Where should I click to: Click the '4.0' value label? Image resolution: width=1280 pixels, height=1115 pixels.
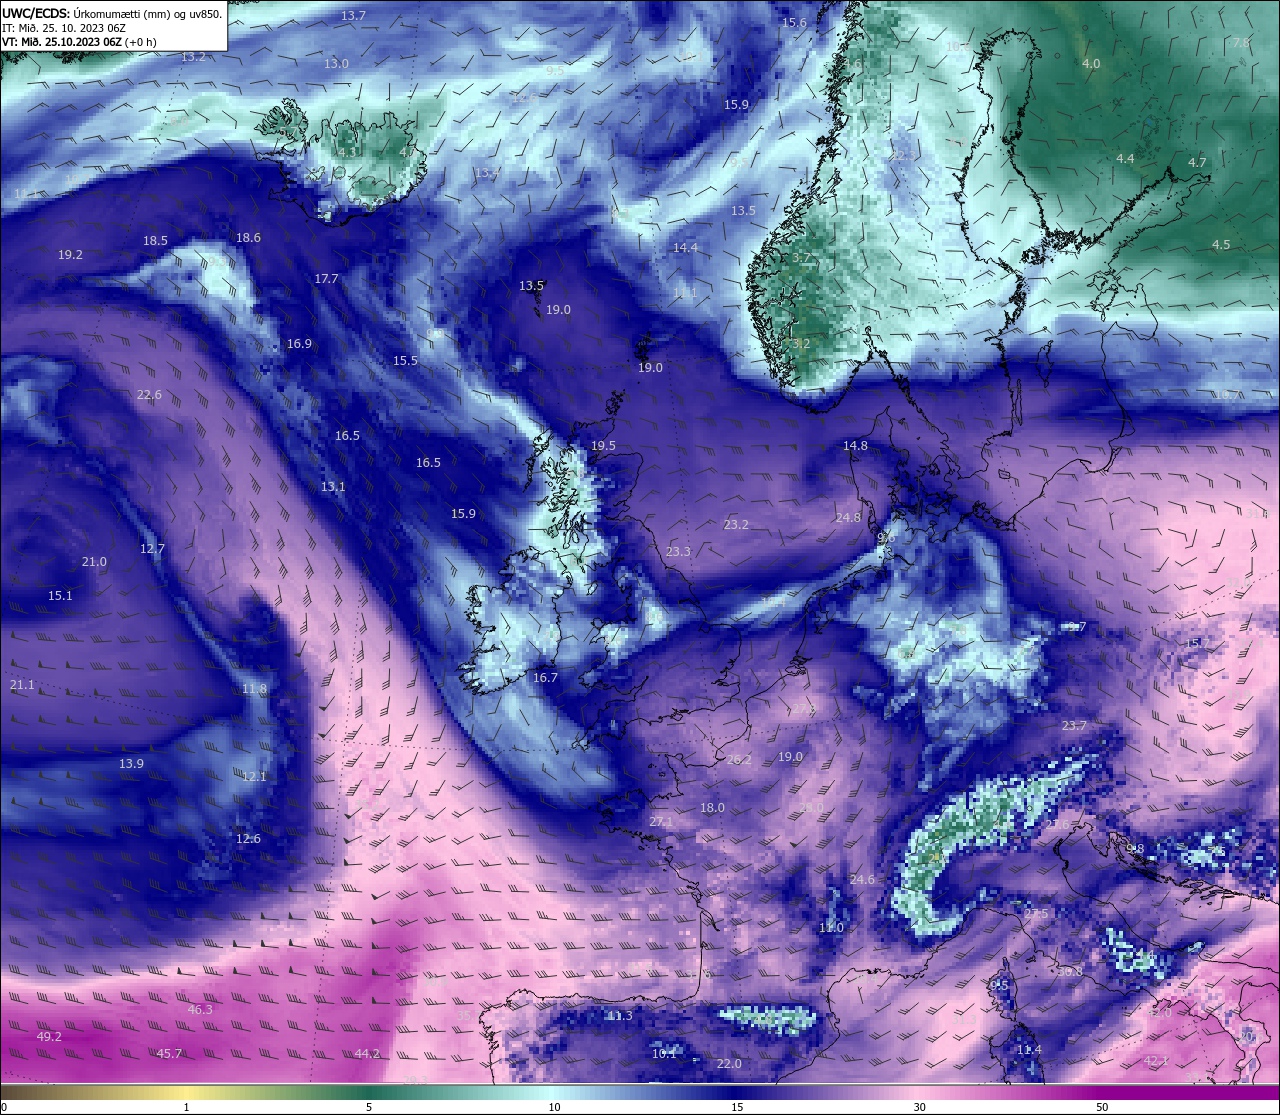1091,64
